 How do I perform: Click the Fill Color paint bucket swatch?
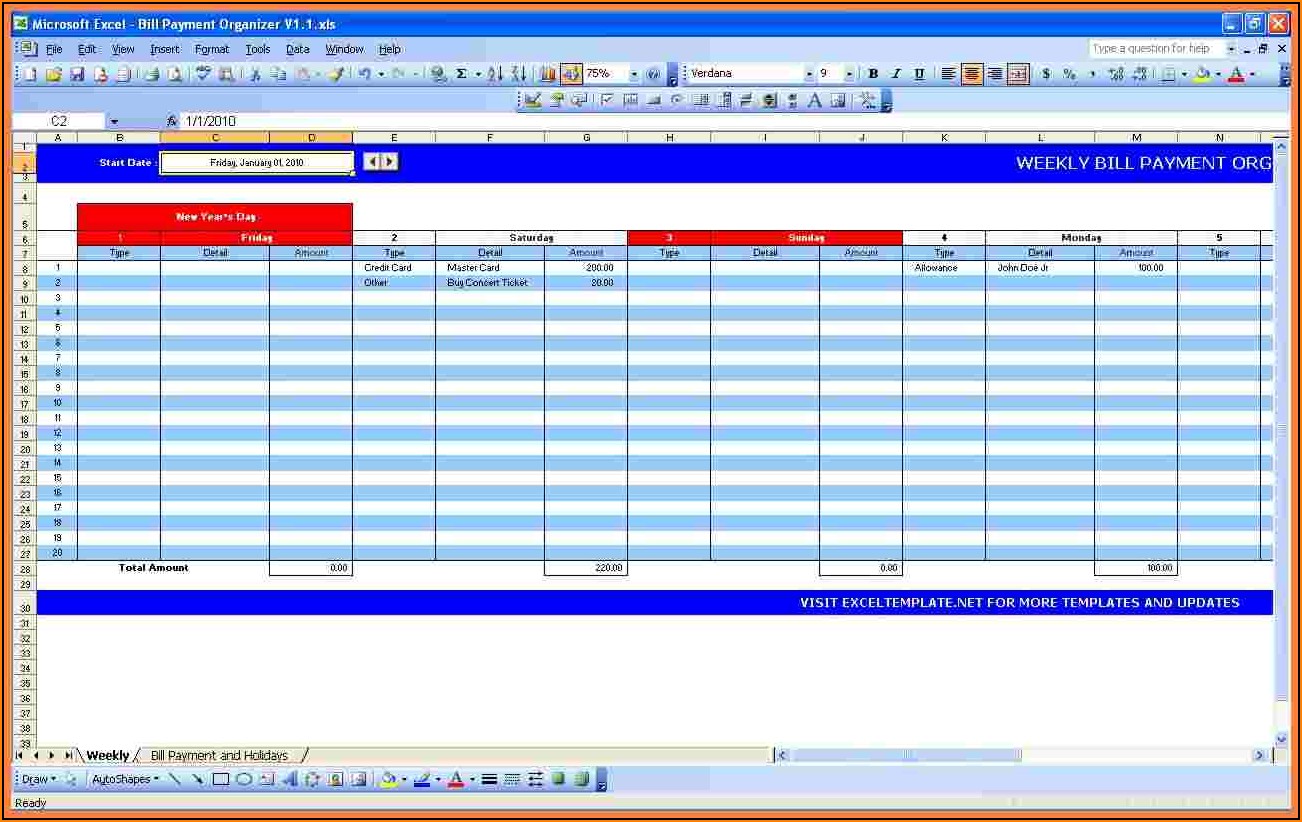[x=1202, y=74]
